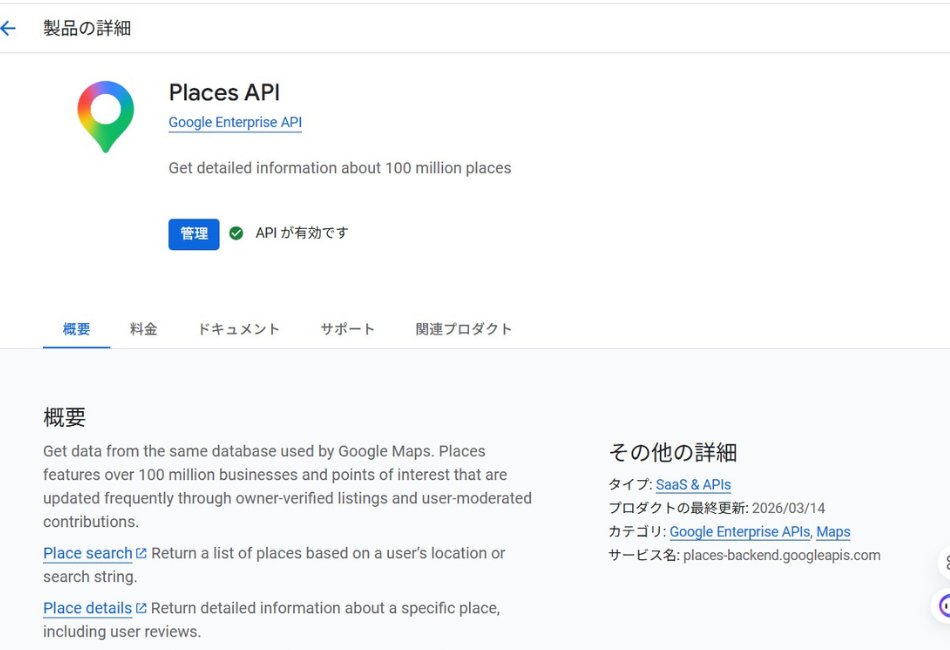This screenshot has width=950, height=650.
Task: Open the 料金 tab
Action: (143, 329)
